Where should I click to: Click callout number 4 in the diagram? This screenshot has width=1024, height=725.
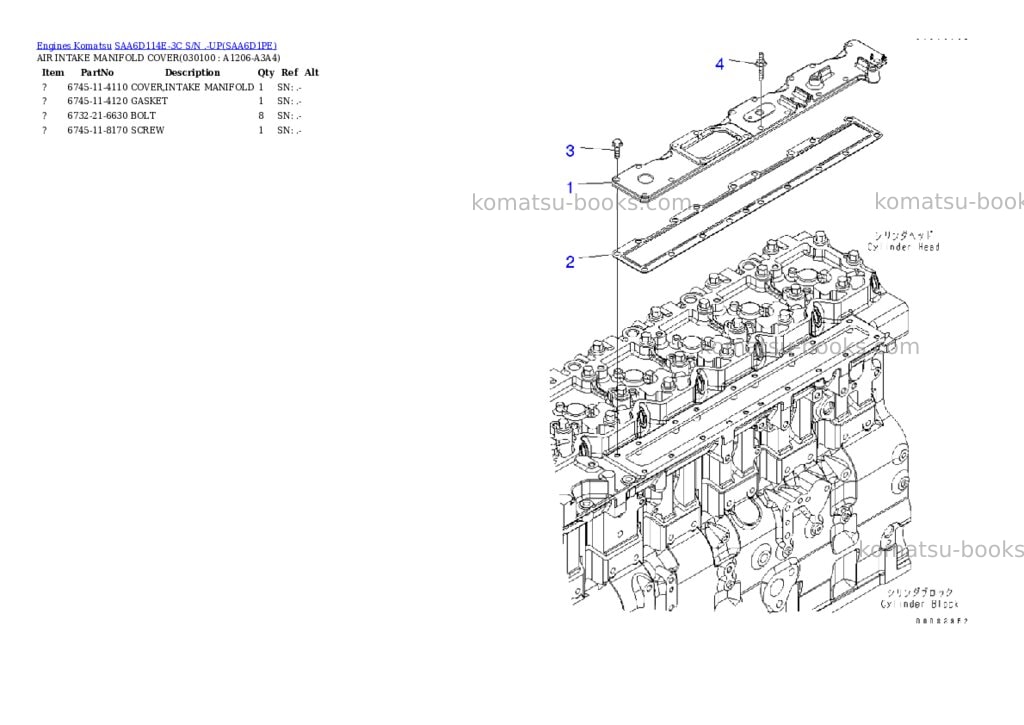(x=720, y=64)
